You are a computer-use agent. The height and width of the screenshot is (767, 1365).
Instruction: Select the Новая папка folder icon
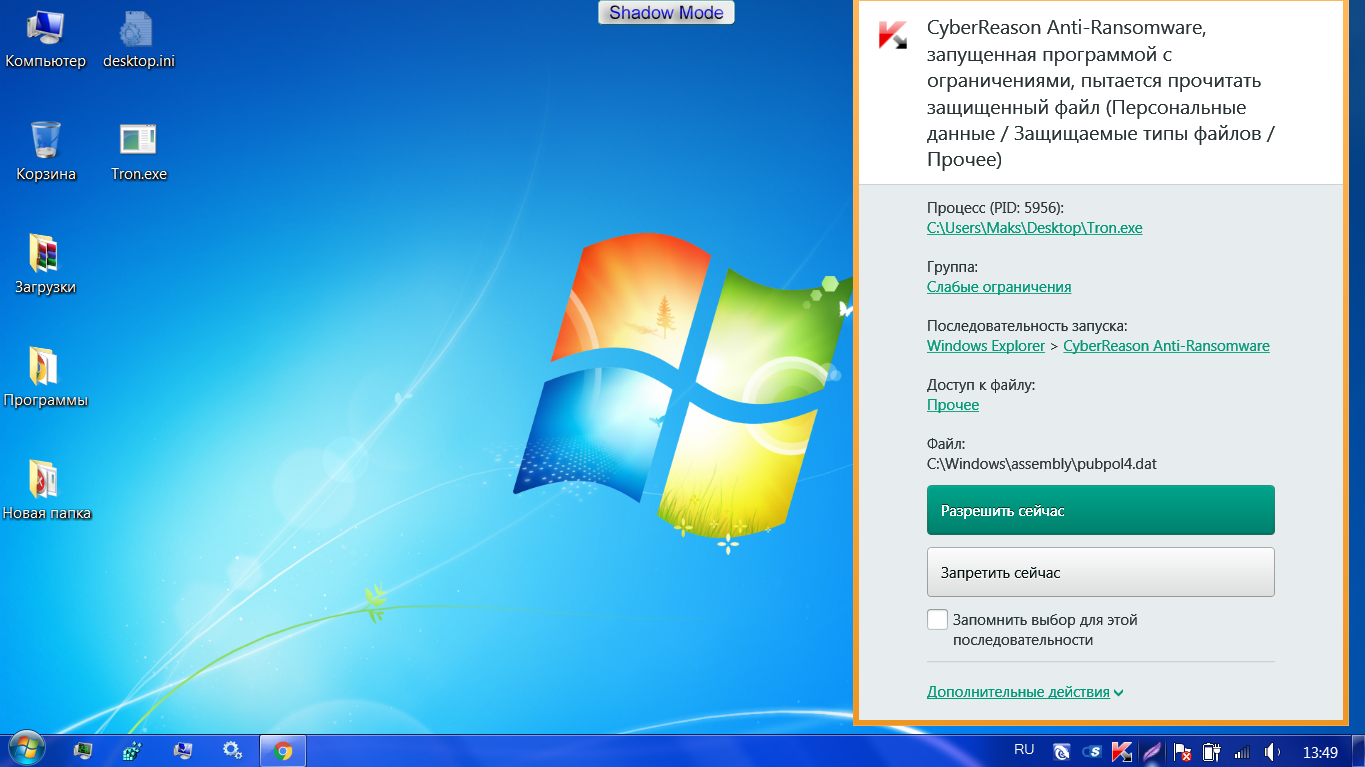(46, 491)
